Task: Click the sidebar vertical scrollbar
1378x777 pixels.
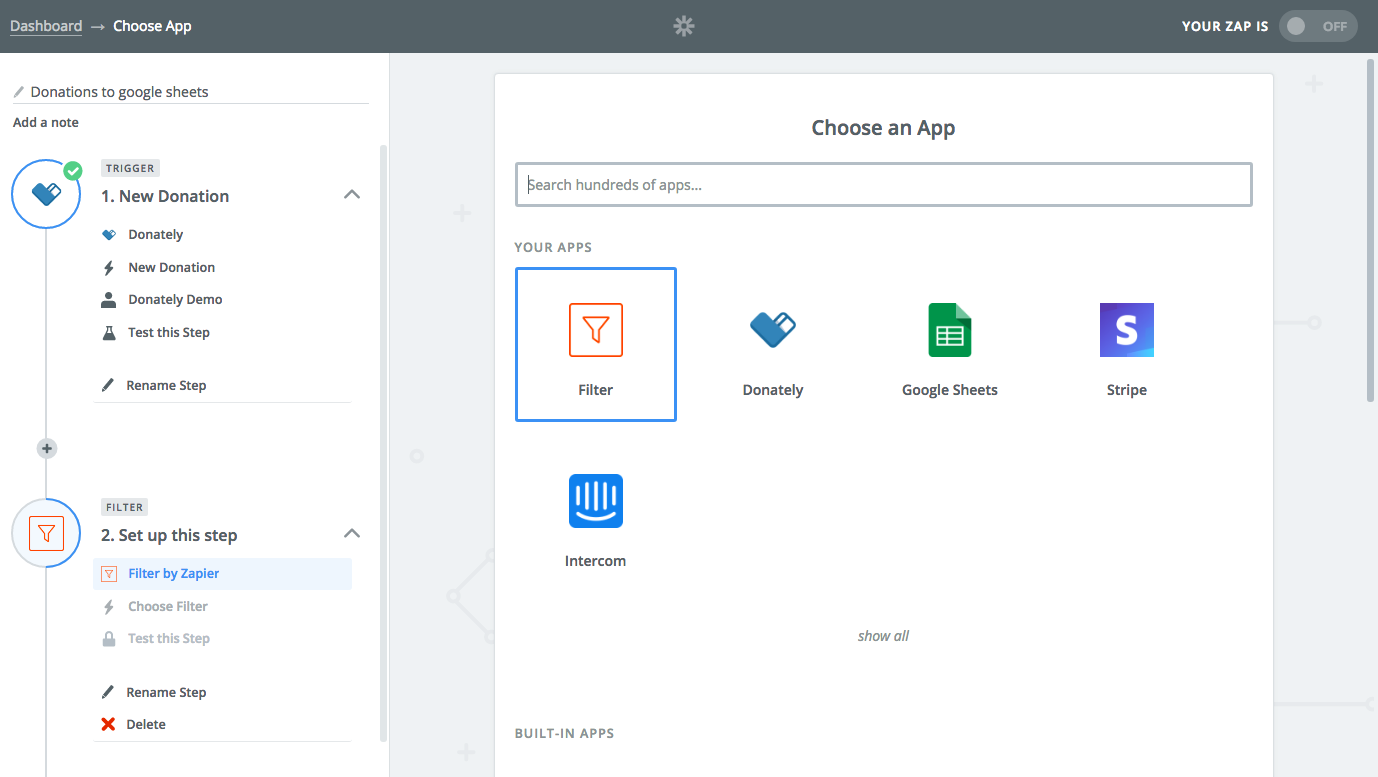Action: pyautogui.click(x=384, y=443)
